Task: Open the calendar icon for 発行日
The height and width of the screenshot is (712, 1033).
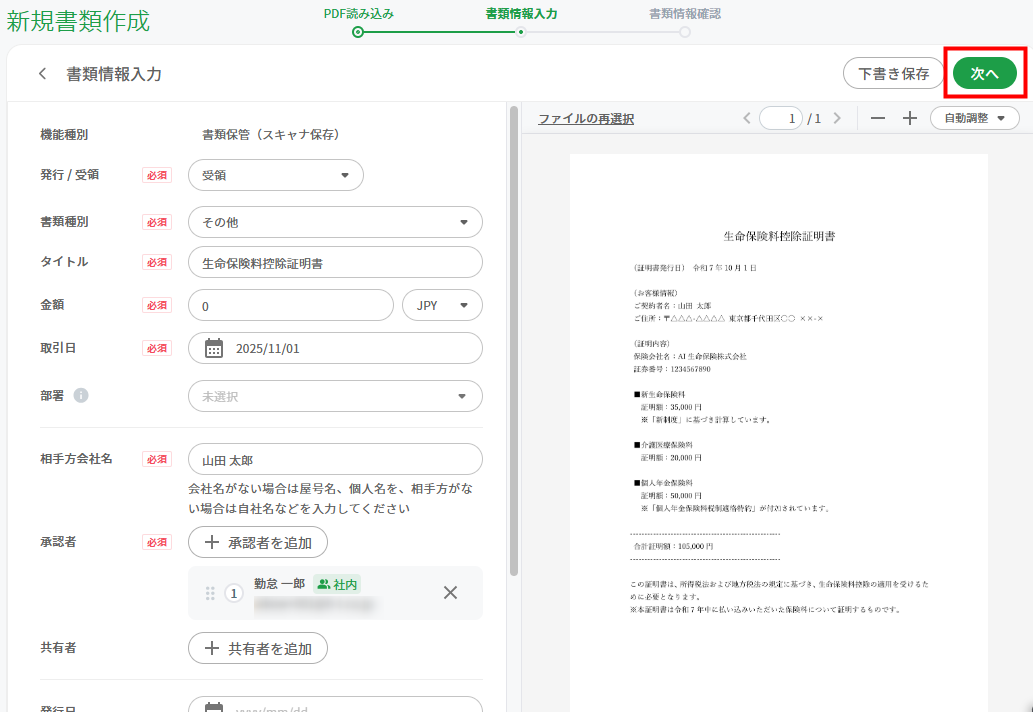Action: (x=213, y=707)
